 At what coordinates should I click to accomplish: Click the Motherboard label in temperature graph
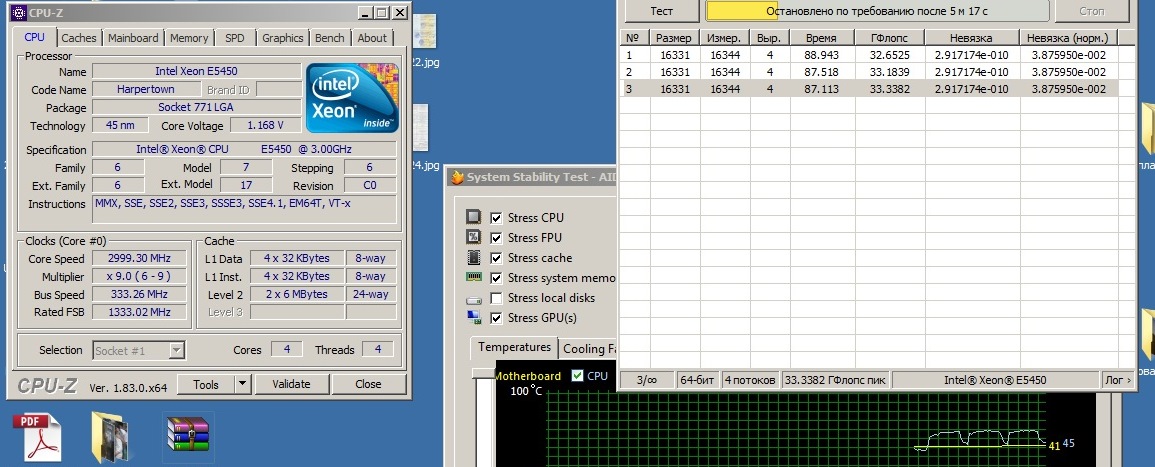pyautogui.click(x=528, y=376)
